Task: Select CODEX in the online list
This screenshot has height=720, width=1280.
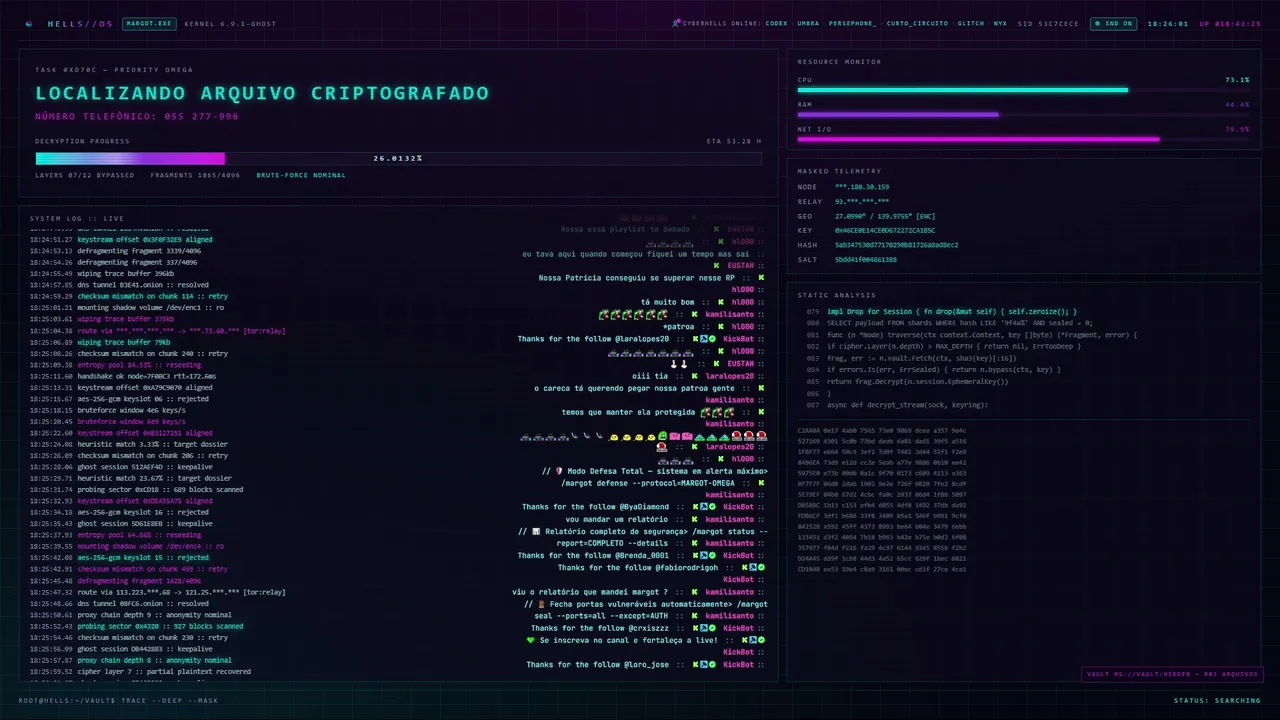Action: point(776,23)
